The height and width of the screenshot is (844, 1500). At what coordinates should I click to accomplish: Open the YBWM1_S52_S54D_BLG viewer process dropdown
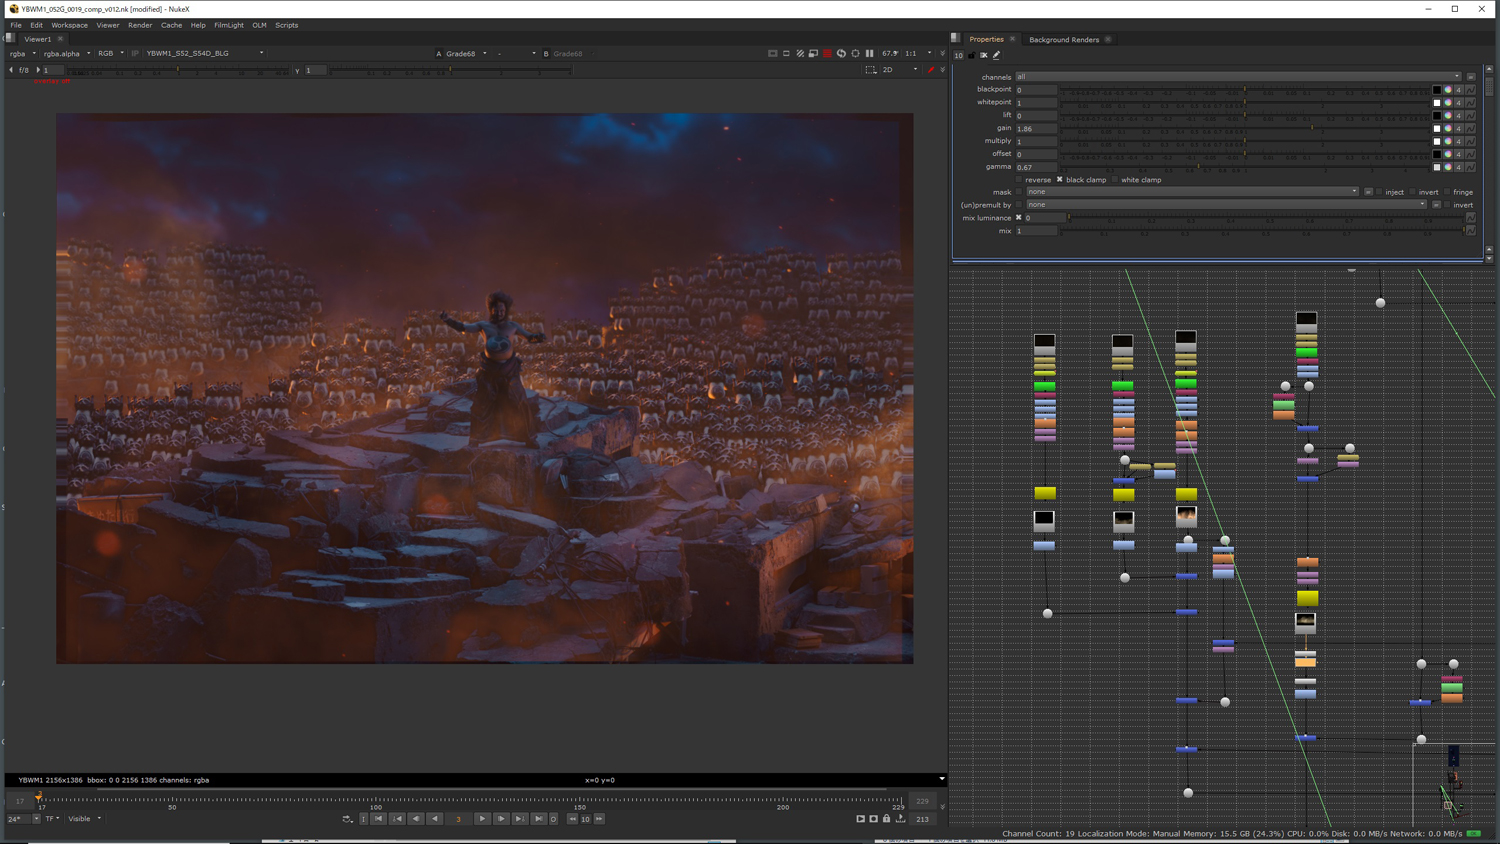[x=204, y=54]
